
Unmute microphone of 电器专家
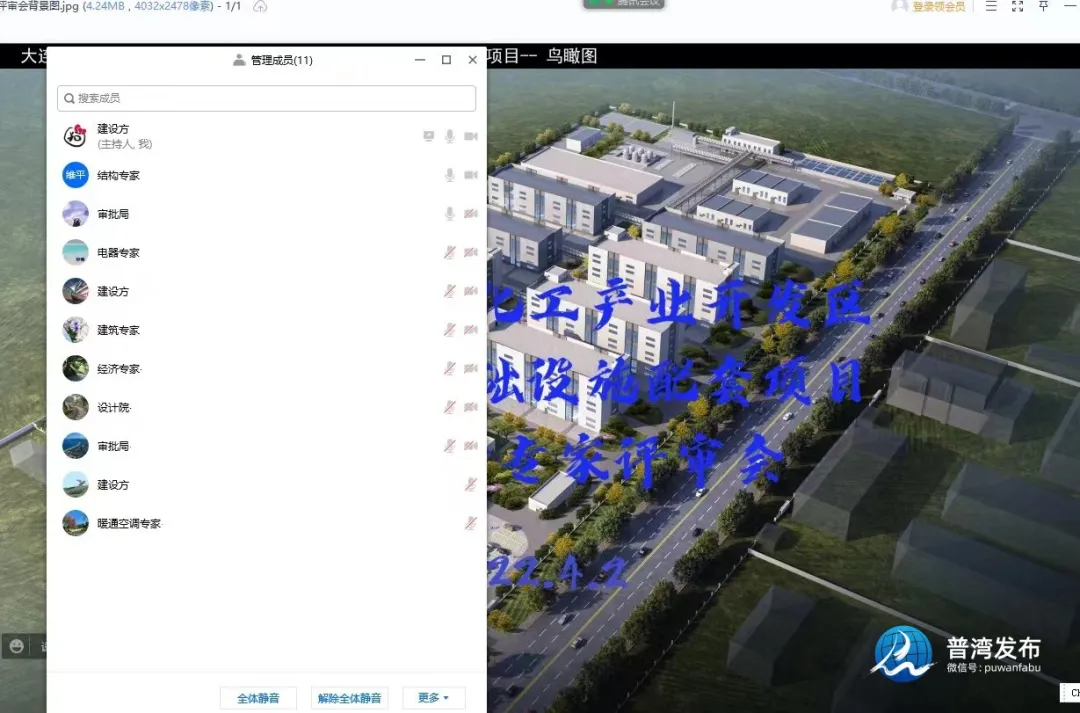[x=450, y=252]
